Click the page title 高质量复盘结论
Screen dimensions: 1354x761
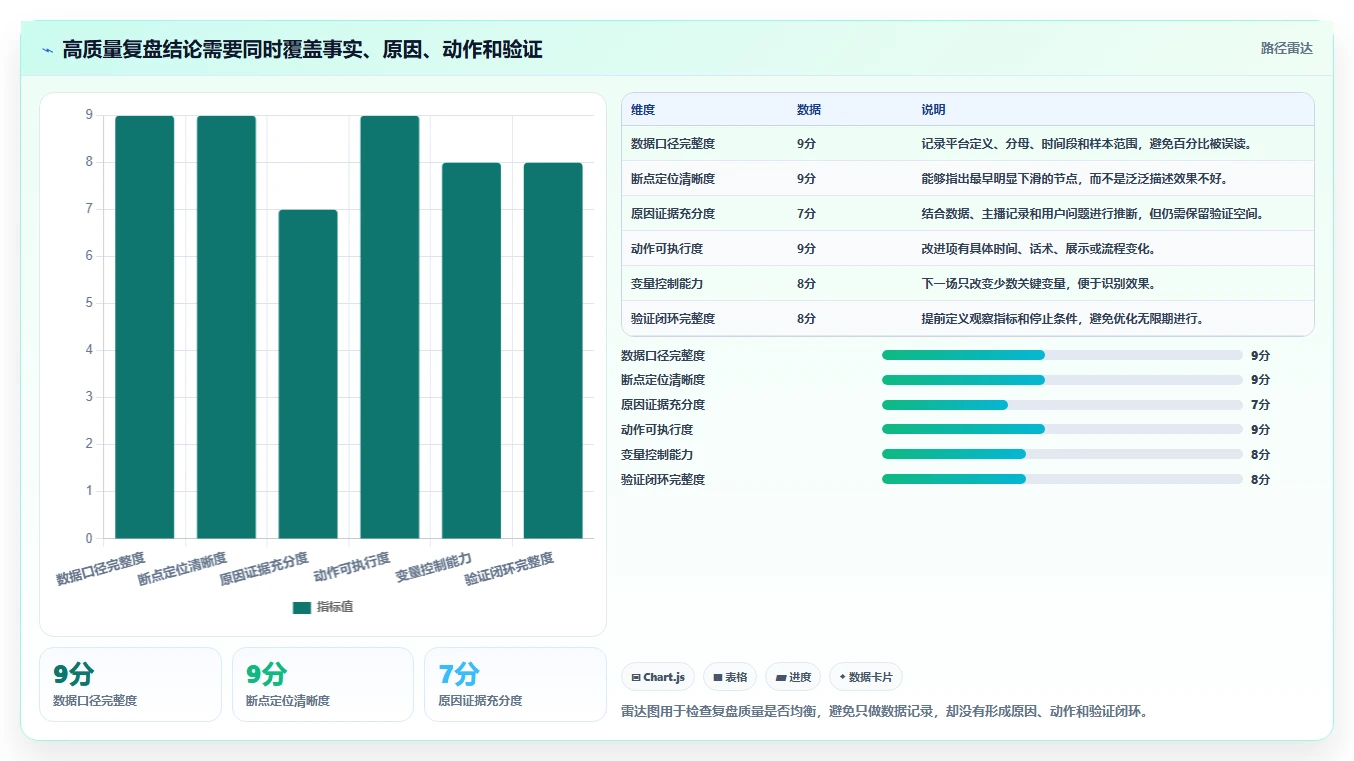[x=302, y=49]
